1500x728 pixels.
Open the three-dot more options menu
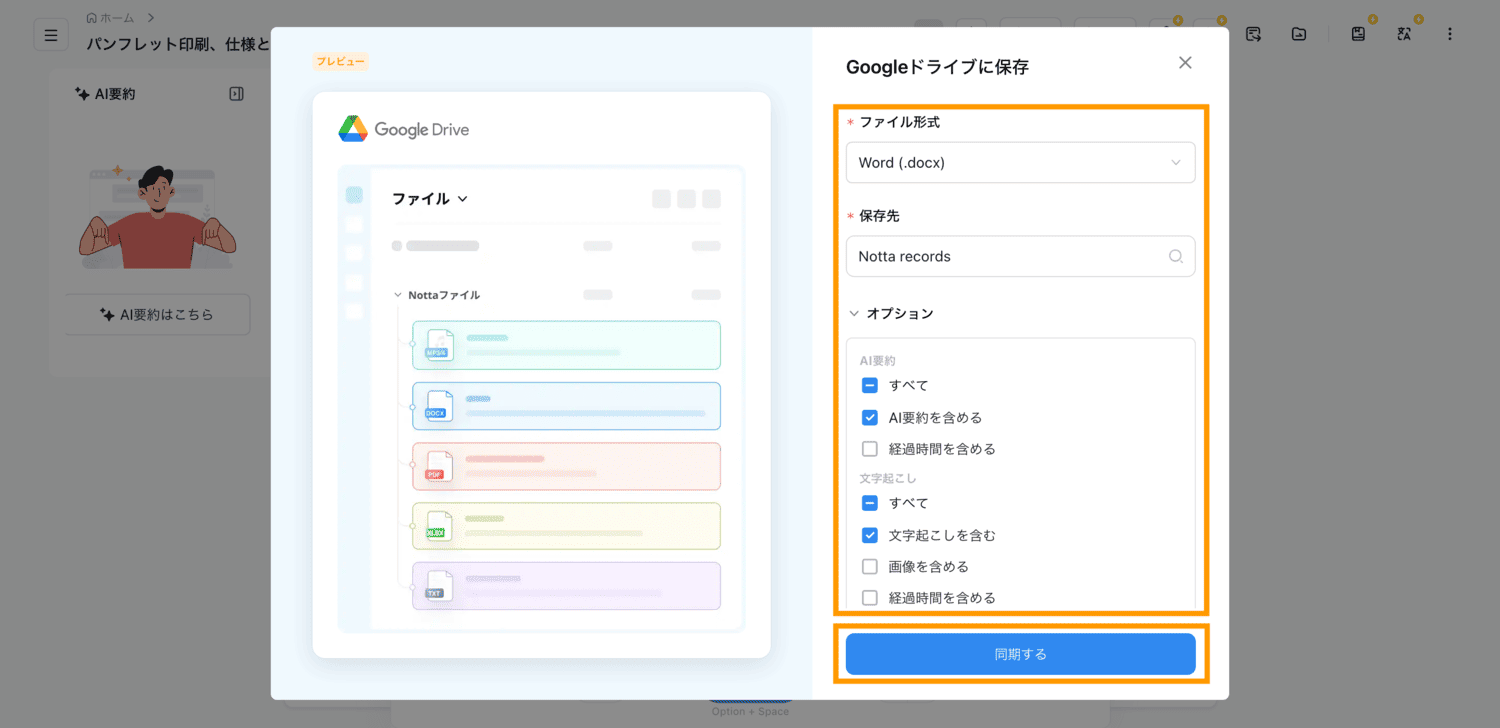click(1450, 34)
